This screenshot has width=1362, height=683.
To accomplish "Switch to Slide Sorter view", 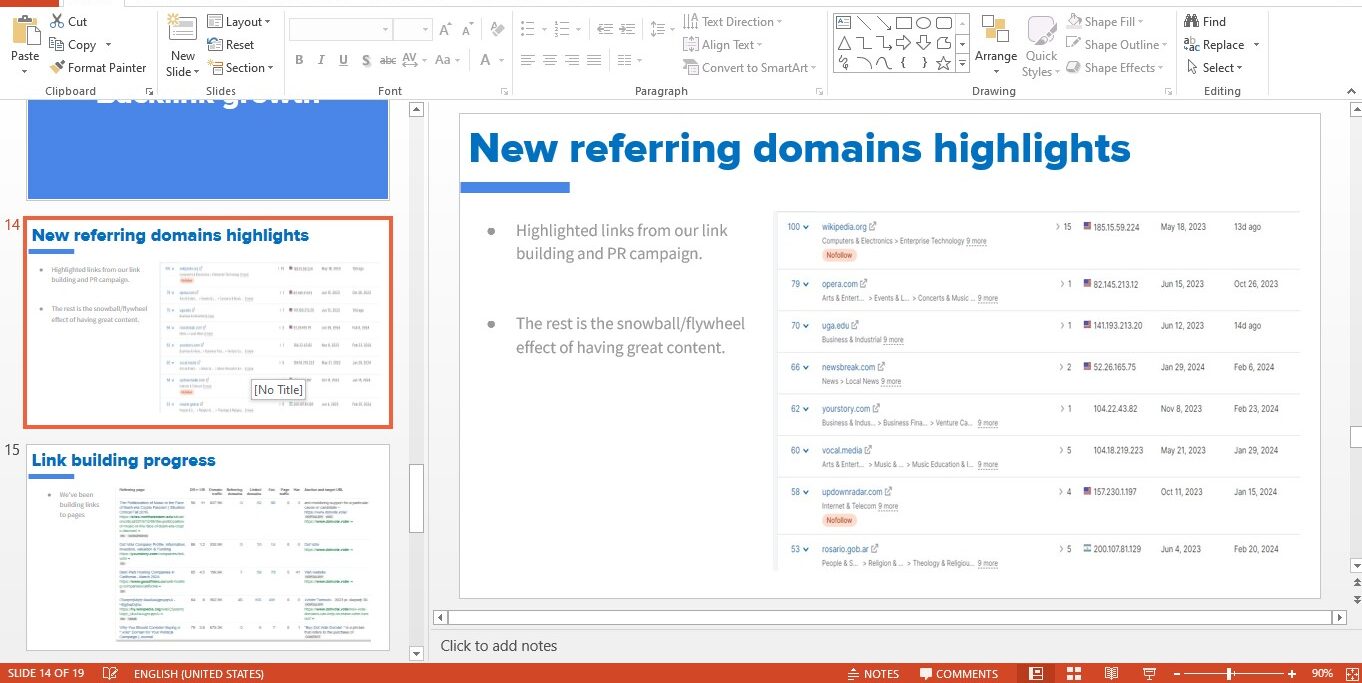I will 1074,673.
